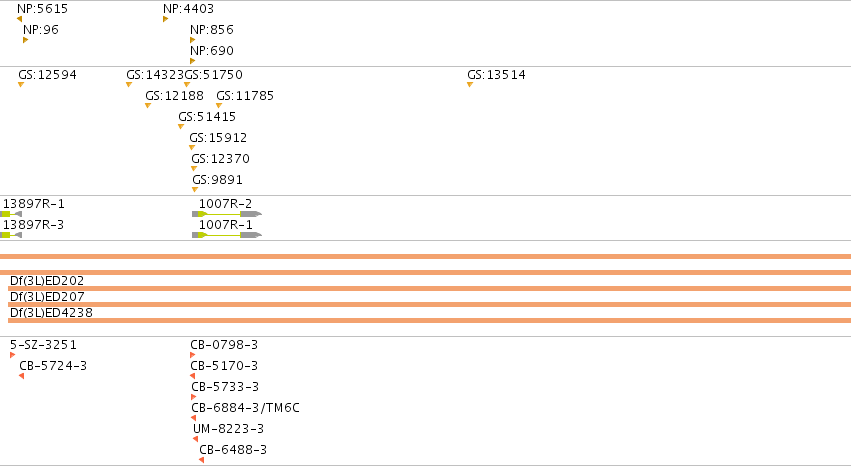The image size is (851, 466).
Task: Click the GS:12370 insertion label
Action: (220, 159)
